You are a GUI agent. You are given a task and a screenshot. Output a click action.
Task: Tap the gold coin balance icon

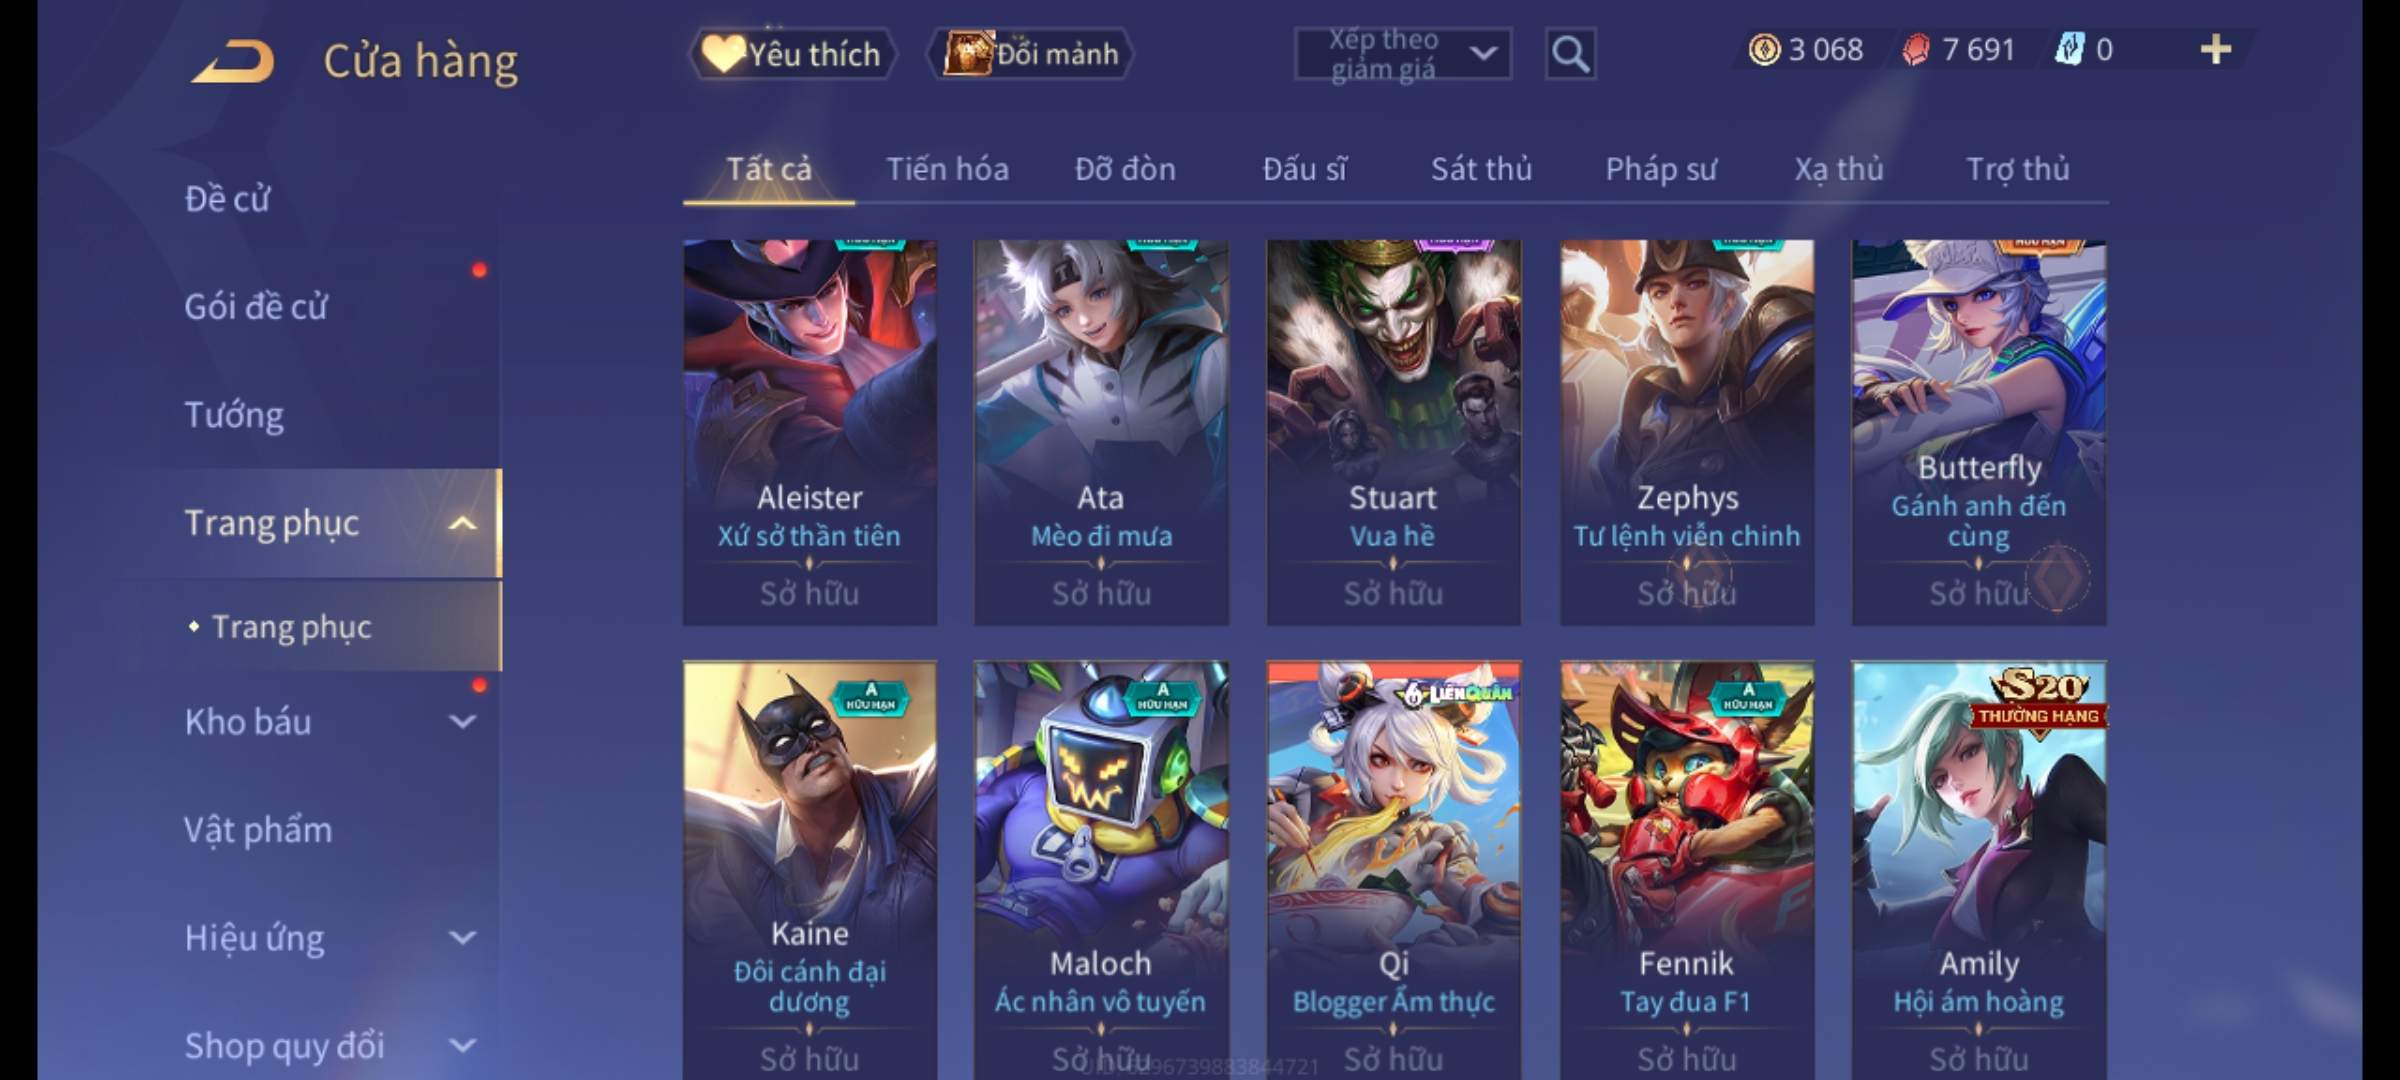click(x=1764, y=50)
